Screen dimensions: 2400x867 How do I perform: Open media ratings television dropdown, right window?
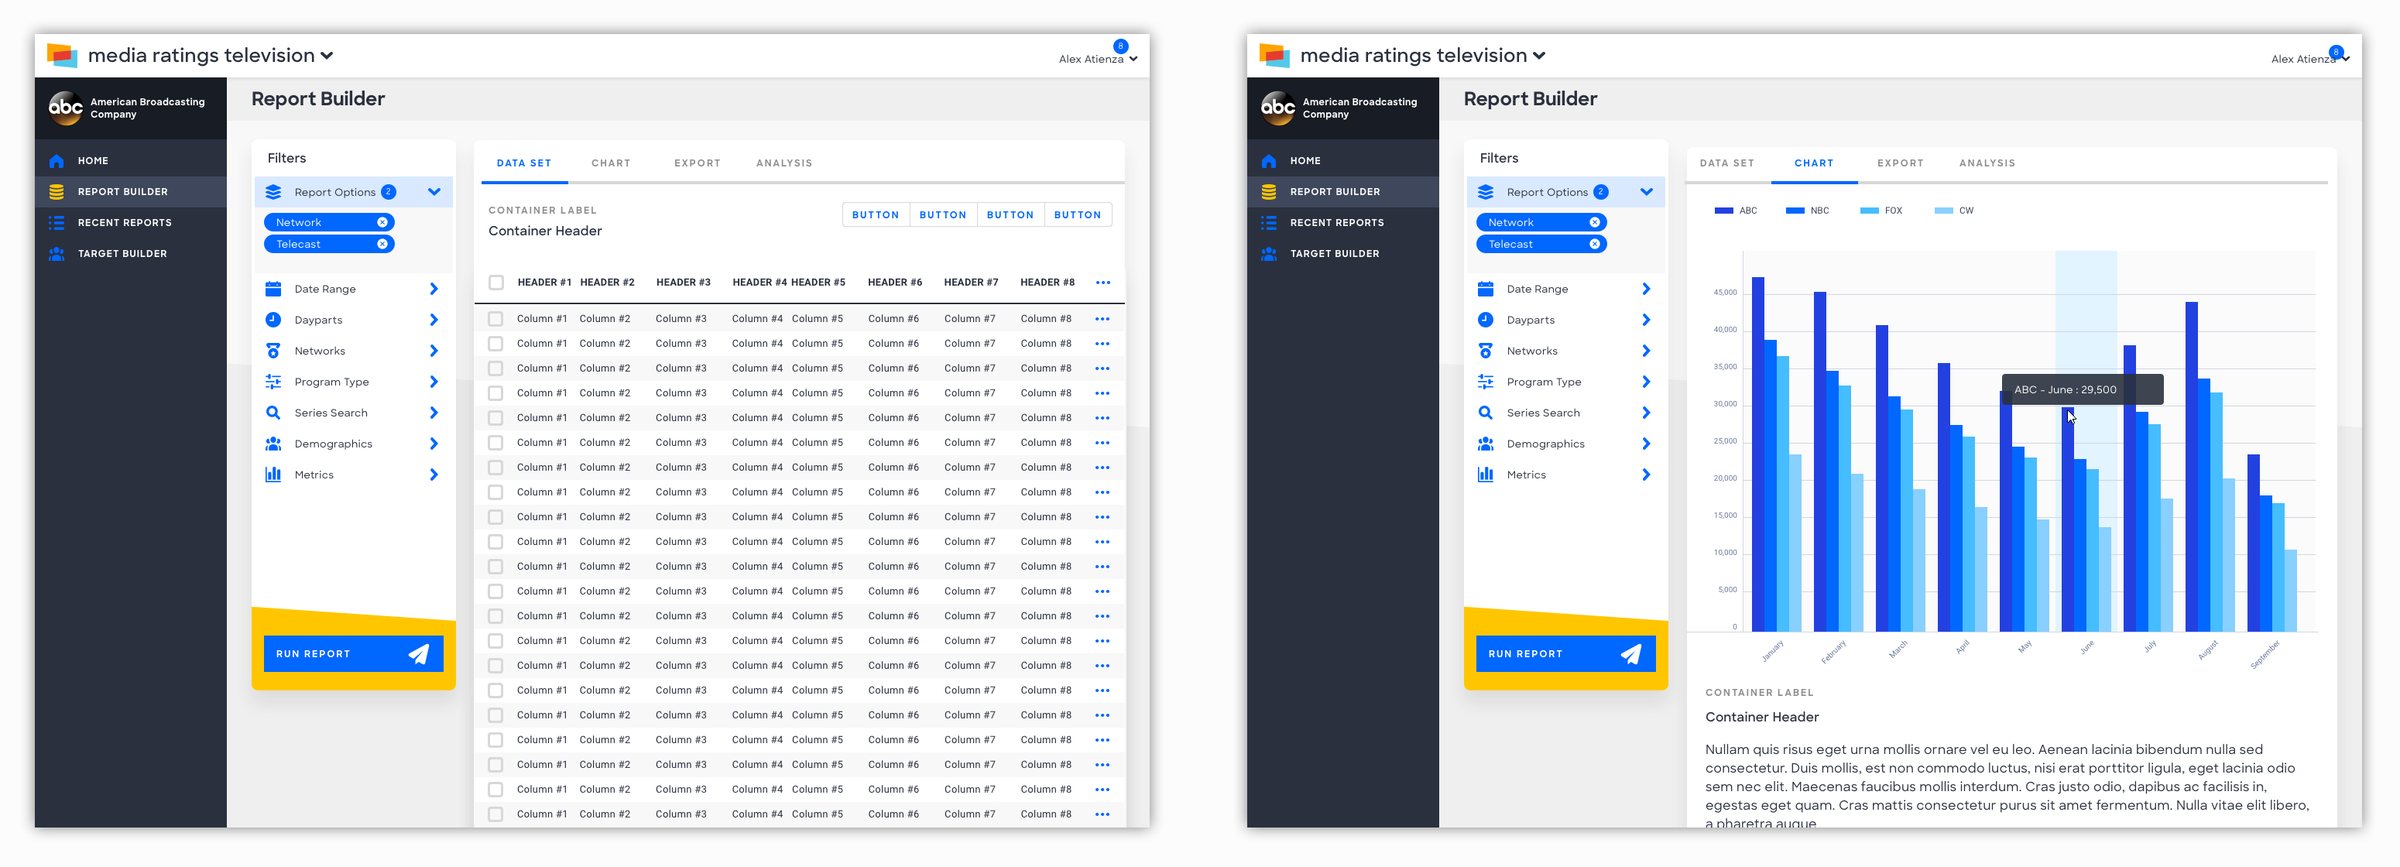(x=1539, y=56)
